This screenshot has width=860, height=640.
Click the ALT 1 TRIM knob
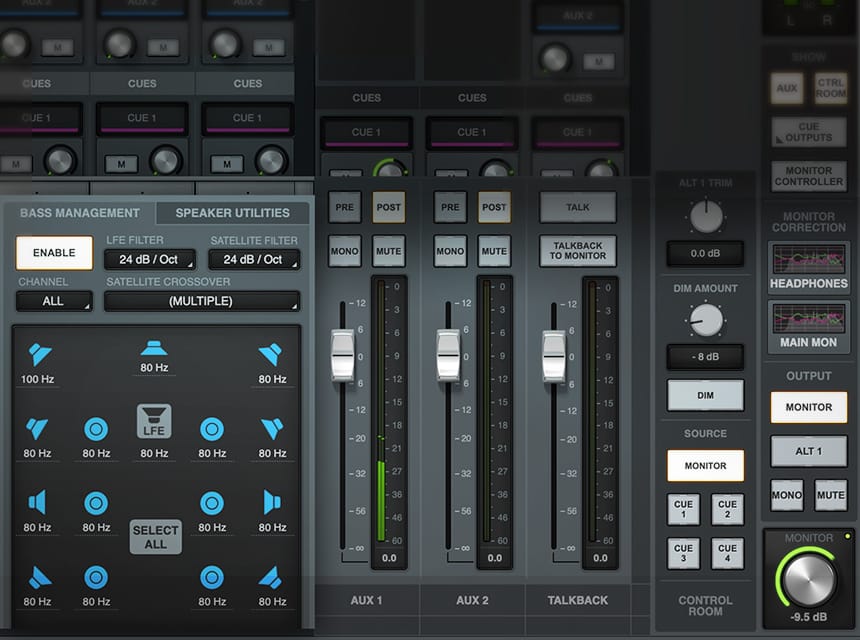coord(706,216)
